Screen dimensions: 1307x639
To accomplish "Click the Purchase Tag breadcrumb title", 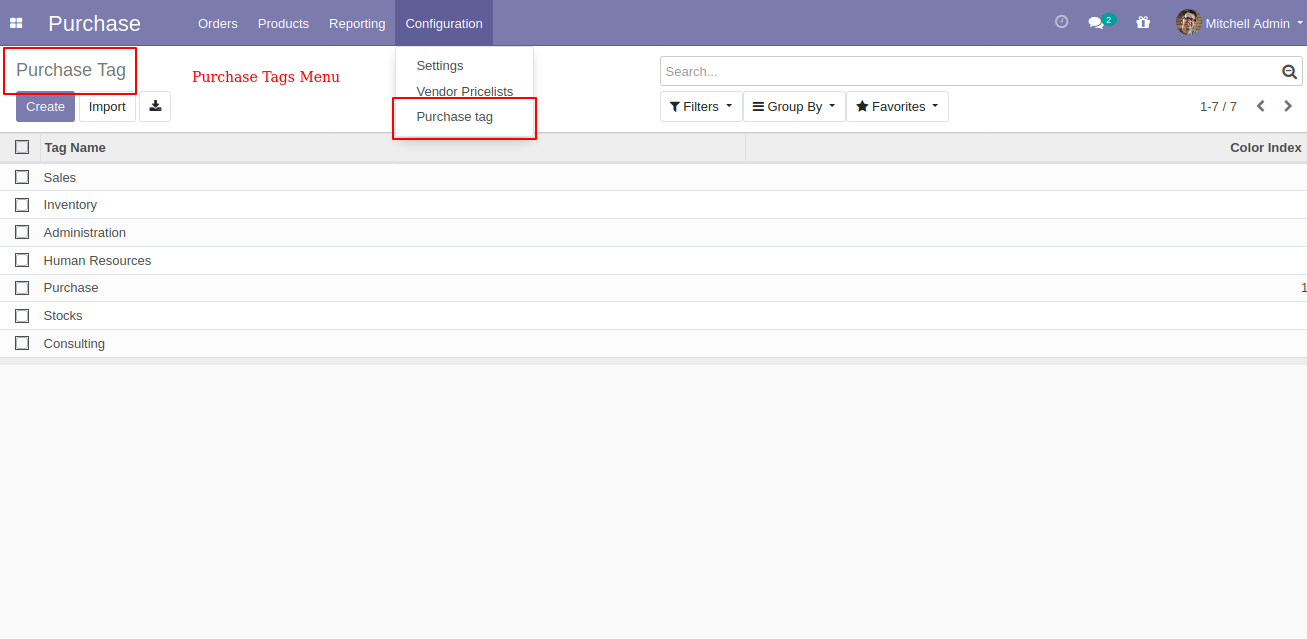I will (71, 70).
